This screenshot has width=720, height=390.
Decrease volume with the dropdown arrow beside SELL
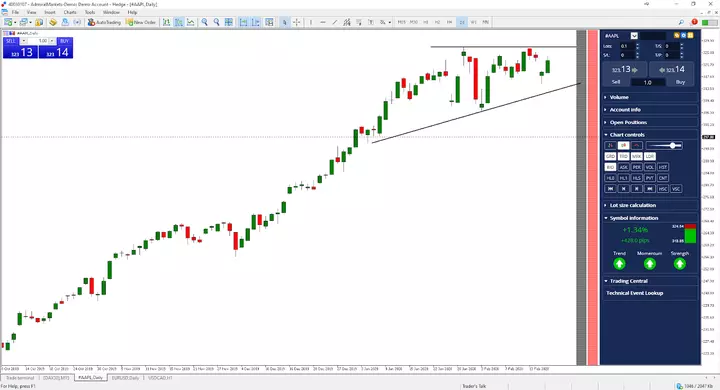(23, 41)
